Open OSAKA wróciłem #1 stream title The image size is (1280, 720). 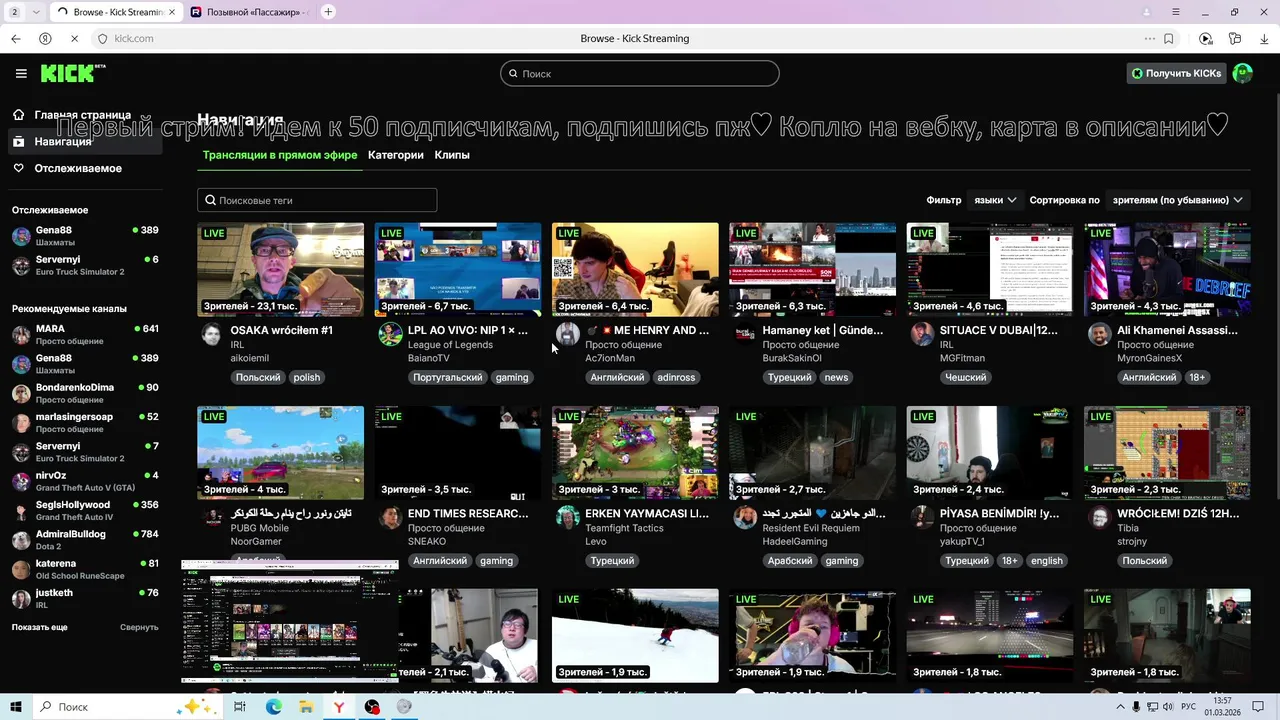282,330
